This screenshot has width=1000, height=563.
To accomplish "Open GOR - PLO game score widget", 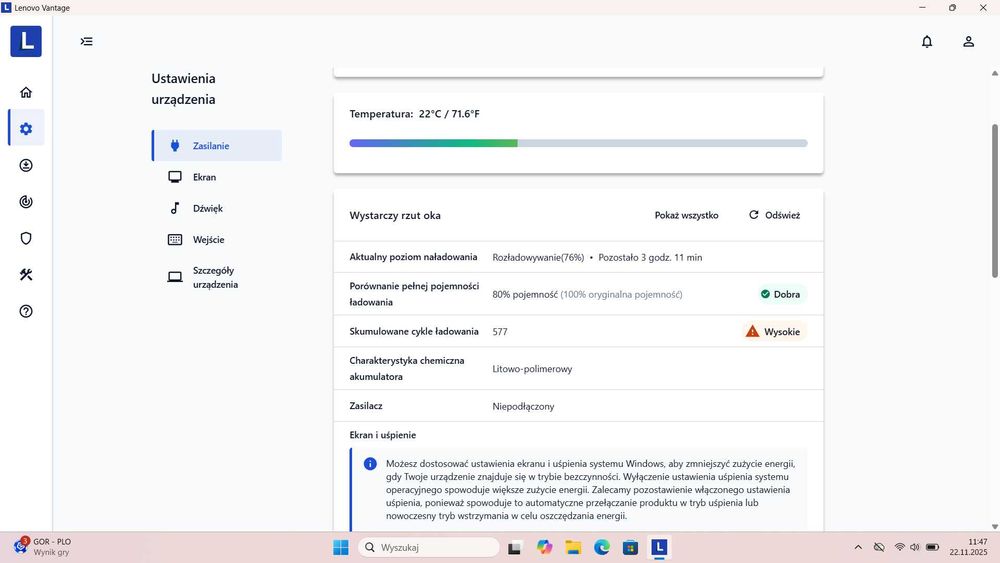I will (x=42, y=547).
